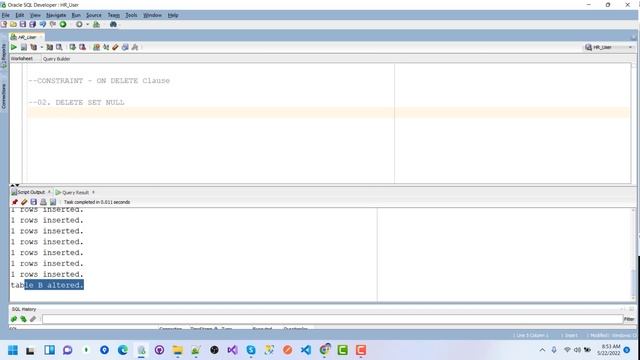
Task: Click the Clear history eraser in SQL History
Action: 33,319
